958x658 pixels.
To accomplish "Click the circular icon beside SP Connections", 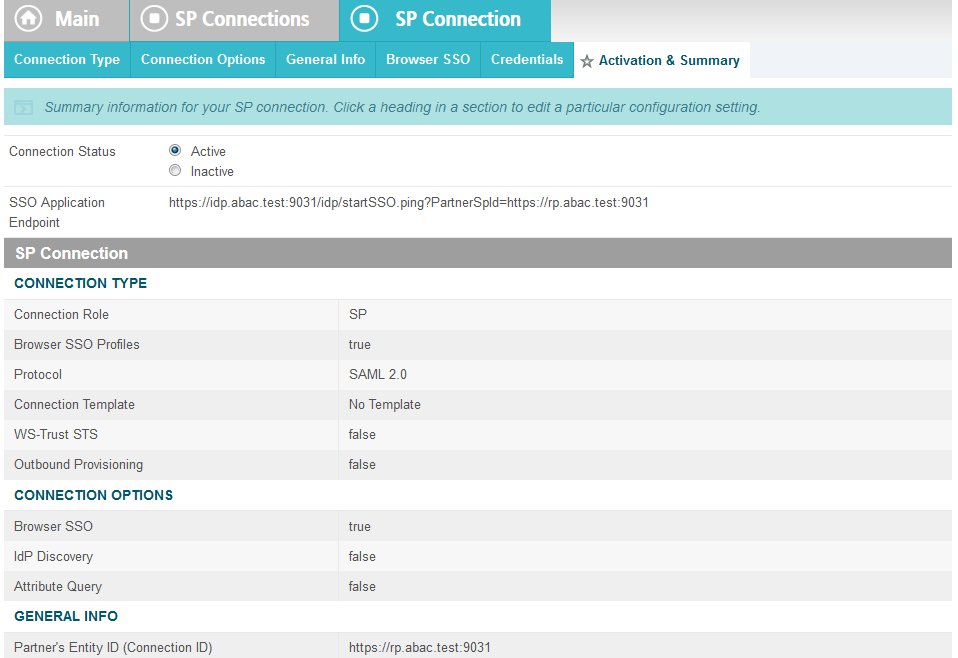I will click(154, 18).
